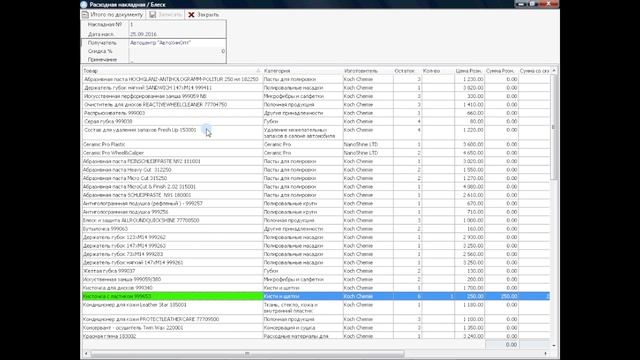Select row 'Состав для удаления запахов Fresh Up'
The width and height of the screenshot is (640, 360).
[x=316, y=133]
